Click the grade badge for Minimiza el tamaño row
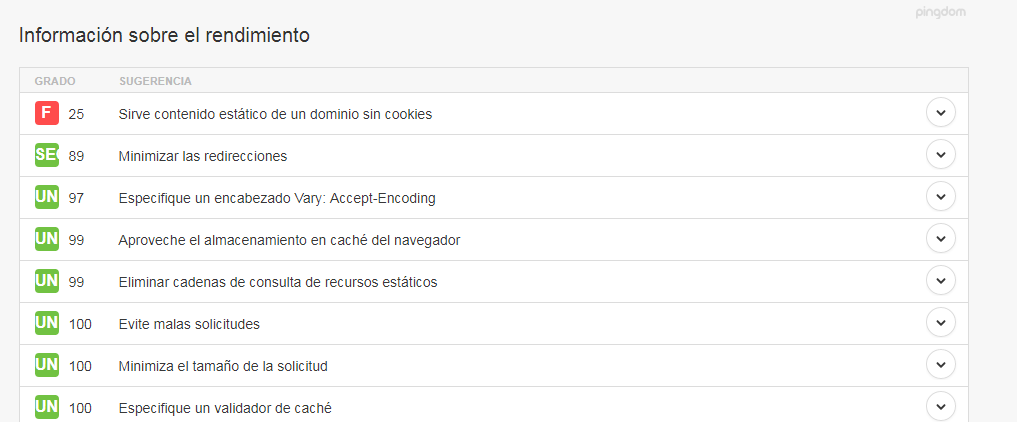This screenshot has height=422, width=1017. tap(47, 366)
